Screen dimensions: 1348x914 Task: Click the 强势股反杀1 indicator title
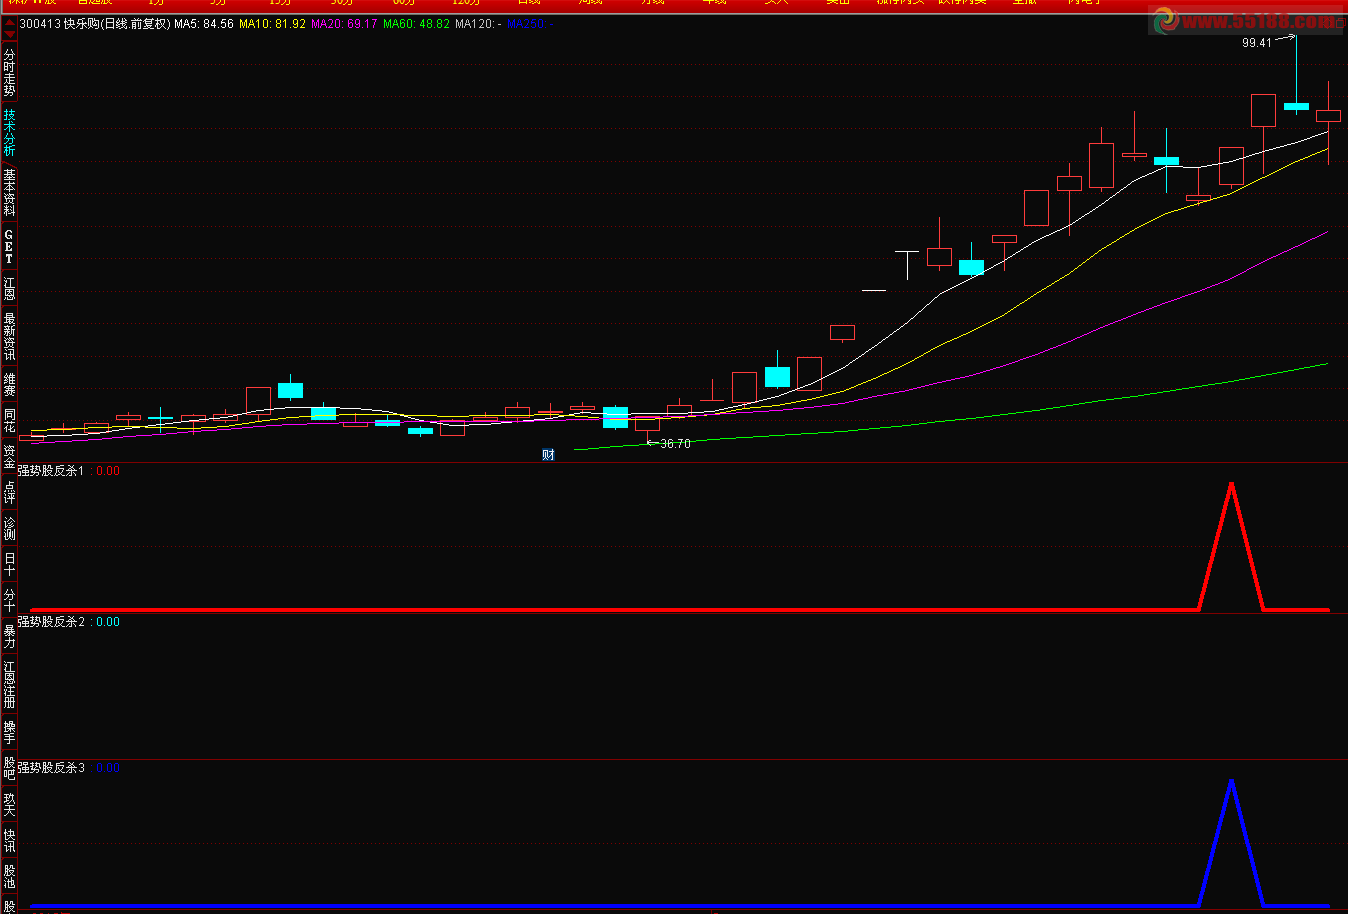tap(51, 471)
